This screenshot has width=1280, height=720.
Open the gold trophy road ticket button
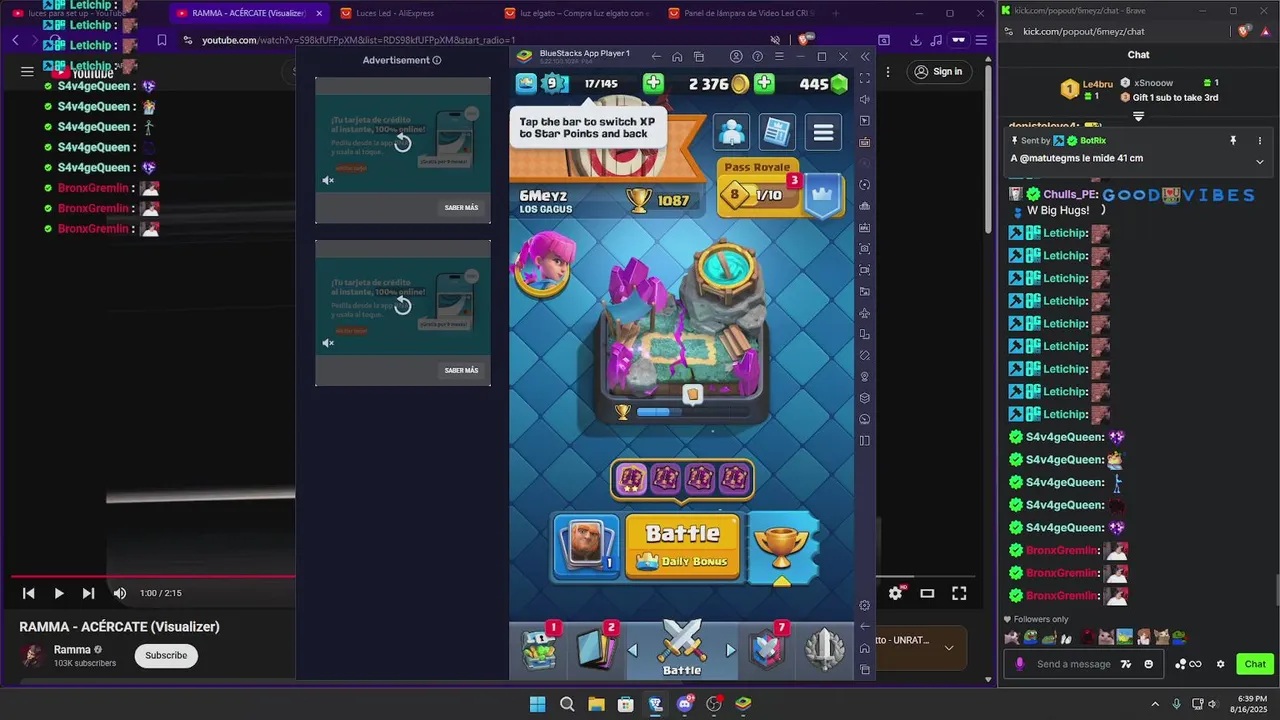(x=783, y=546)
